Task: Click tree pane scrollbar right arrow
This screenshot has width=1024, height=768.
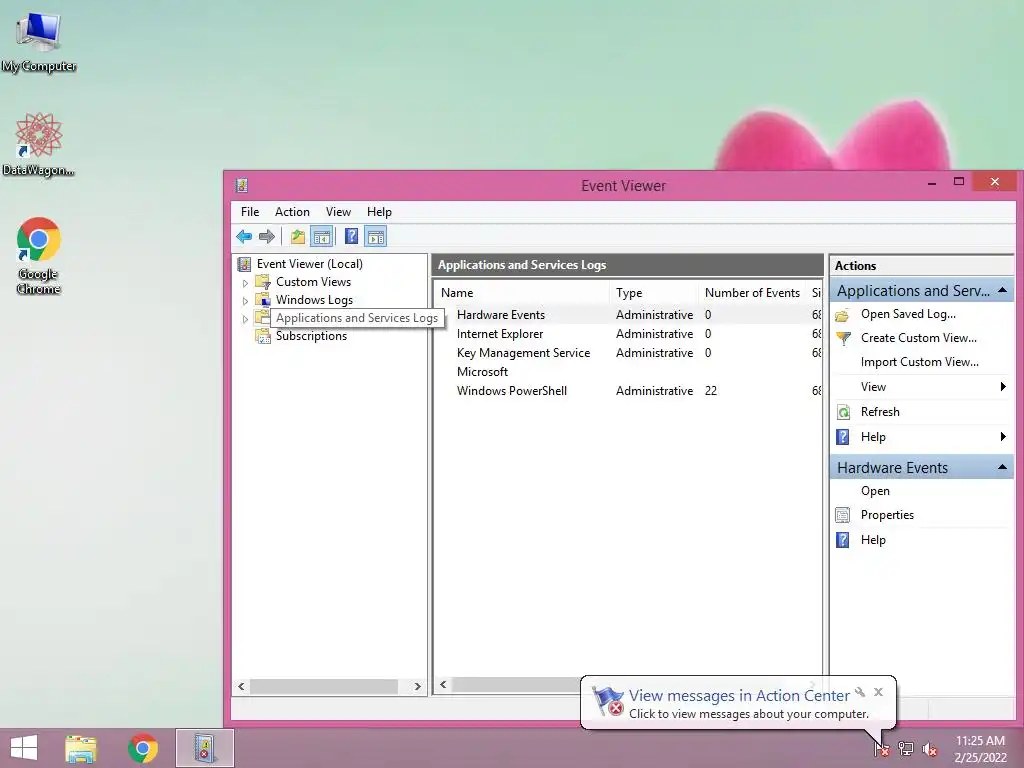Action: 417,686
